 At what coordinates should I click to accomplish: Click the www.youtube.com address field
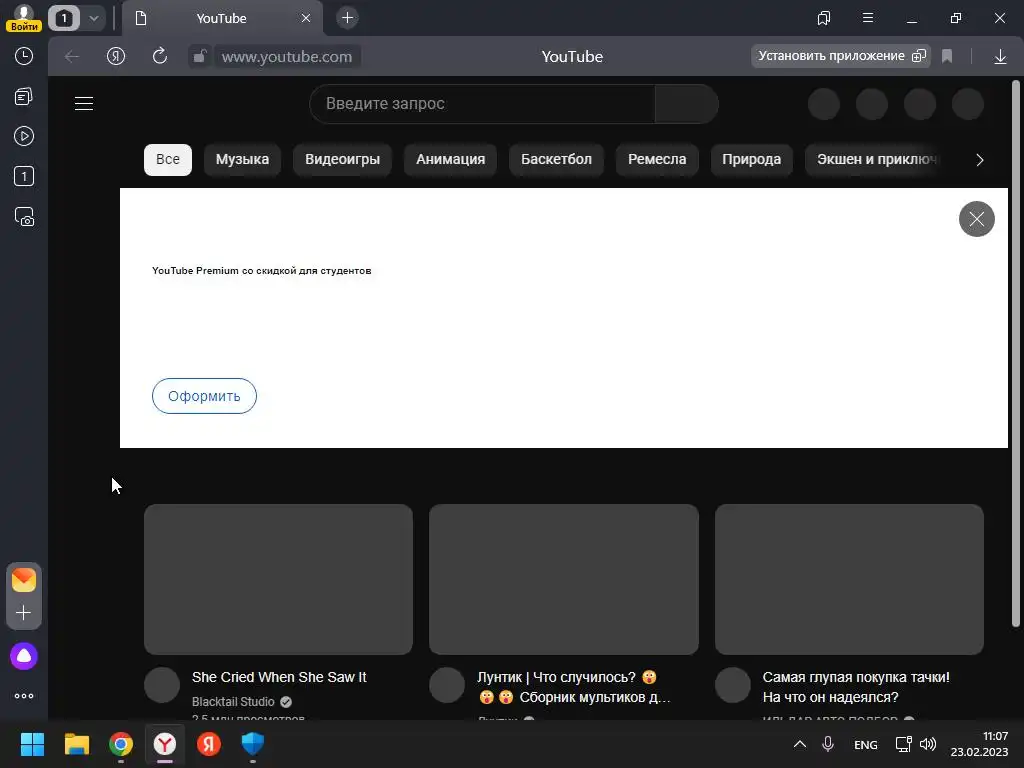coord(287,57)
